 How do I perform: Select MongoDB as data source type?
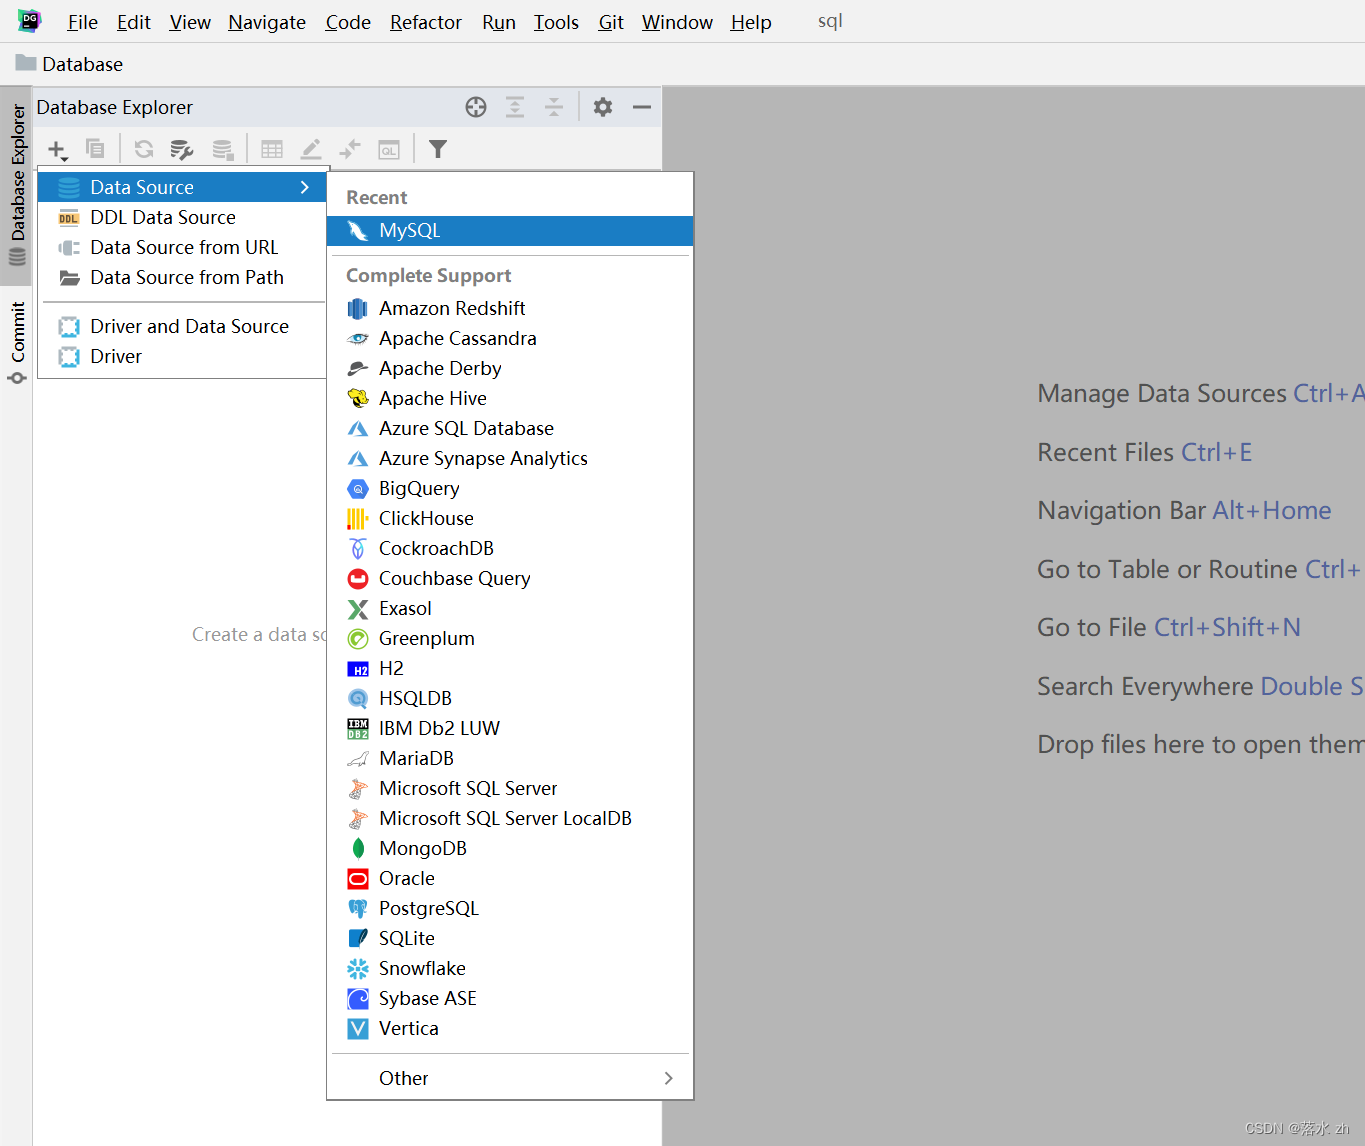coord(422,848)
